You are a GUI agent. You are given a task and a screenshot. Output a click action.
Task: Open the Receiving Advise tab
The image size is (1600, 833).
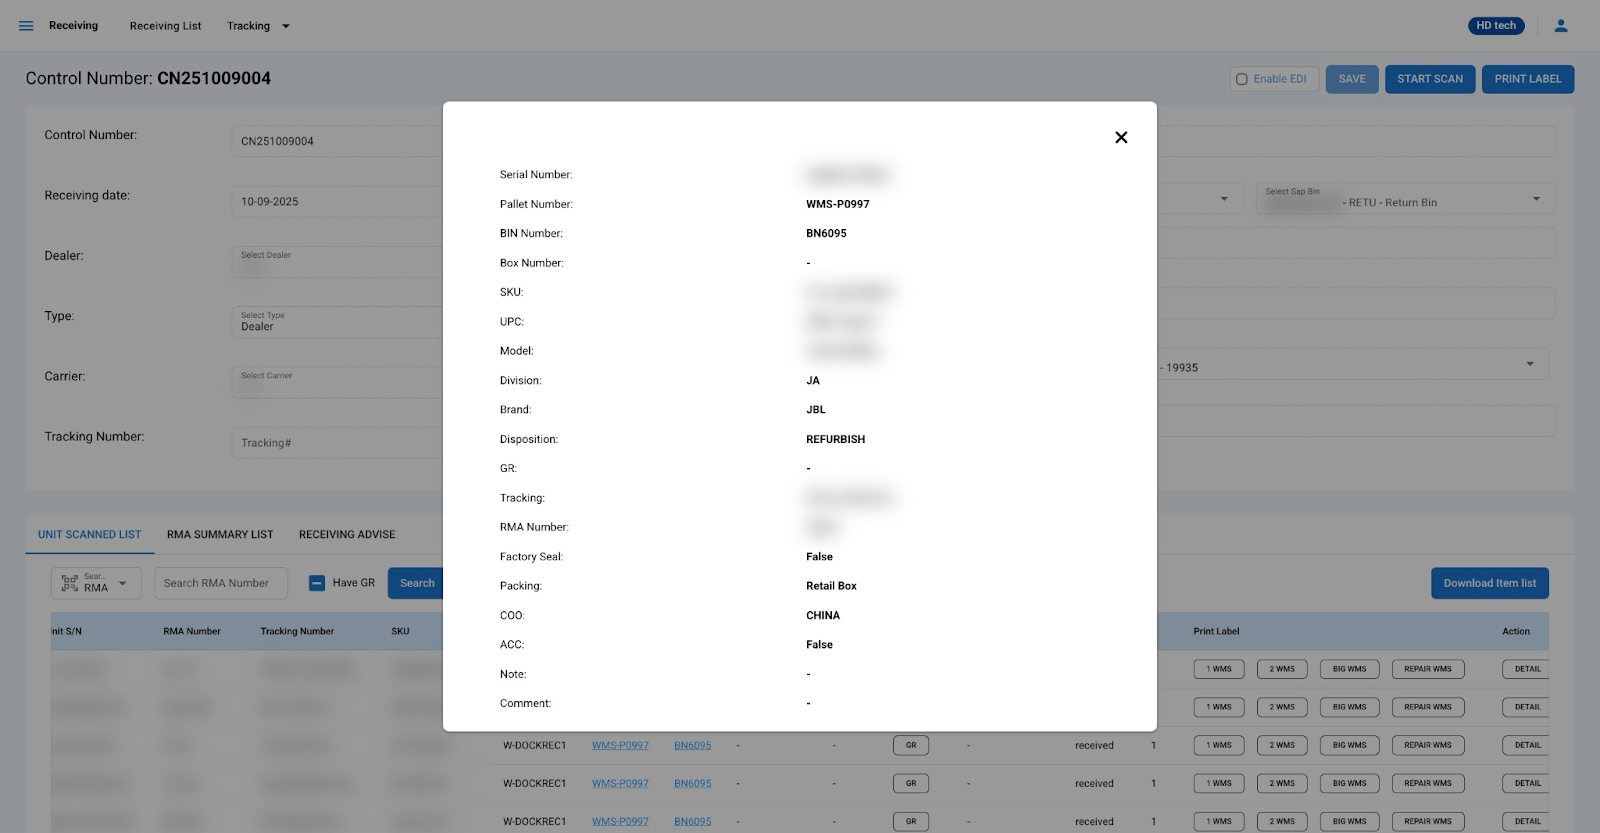(347, 535)
